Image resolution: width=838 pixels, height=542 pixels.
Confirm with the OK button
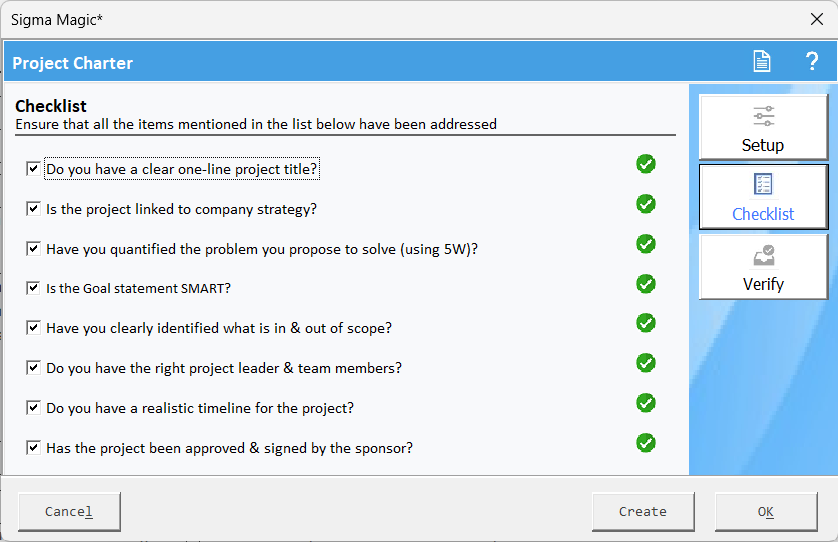pyautogui.click(x=766, y=512)
